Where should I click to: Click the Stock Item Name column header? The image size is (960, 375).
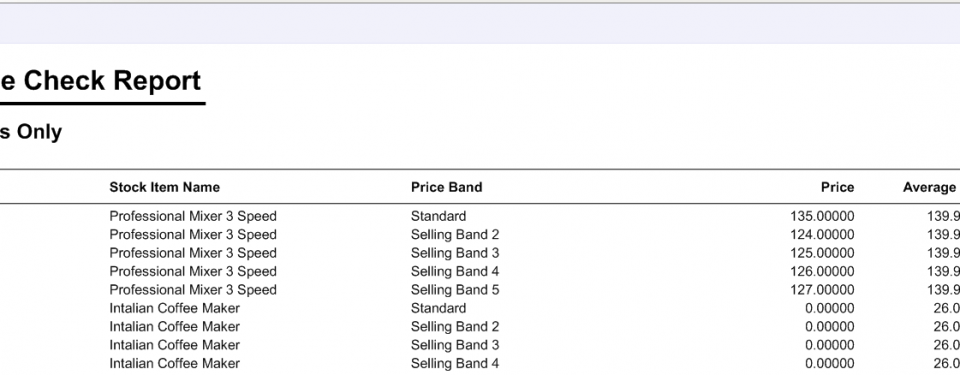[x=164, y=188]
